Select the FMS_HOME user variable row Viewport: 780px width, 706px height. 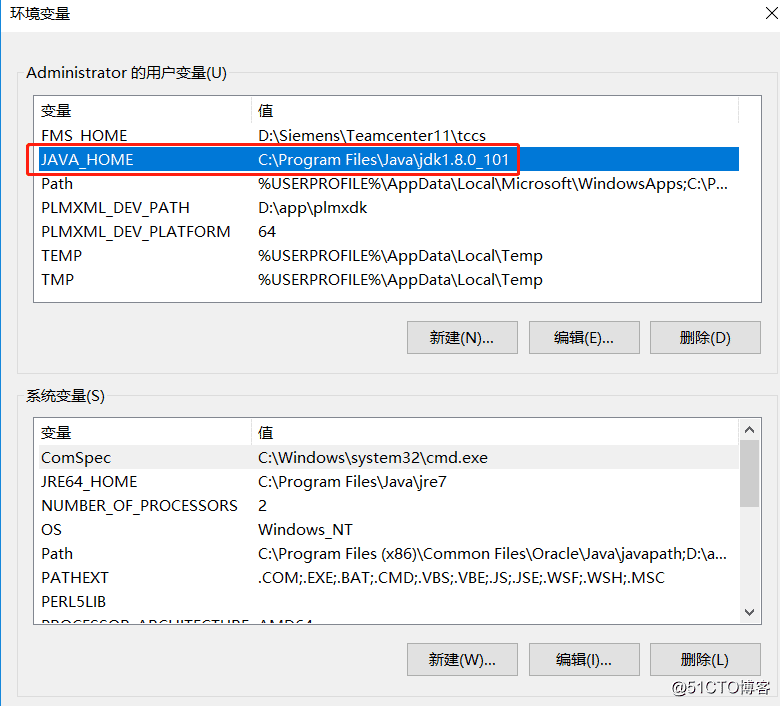[389, 135]
